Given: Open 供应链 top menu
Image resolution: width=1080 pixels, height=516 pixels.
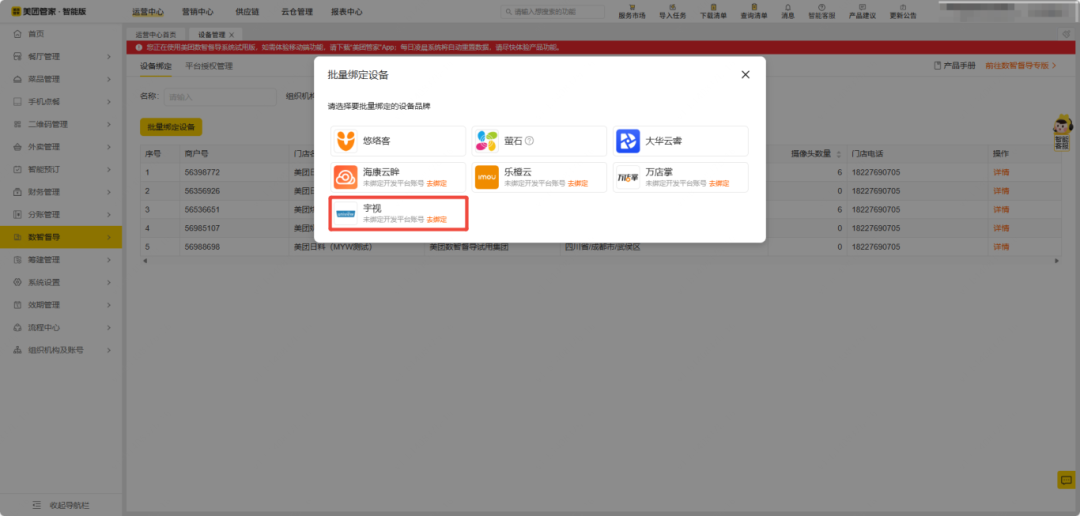Looking at the screenshot, I should coord(247,12).
